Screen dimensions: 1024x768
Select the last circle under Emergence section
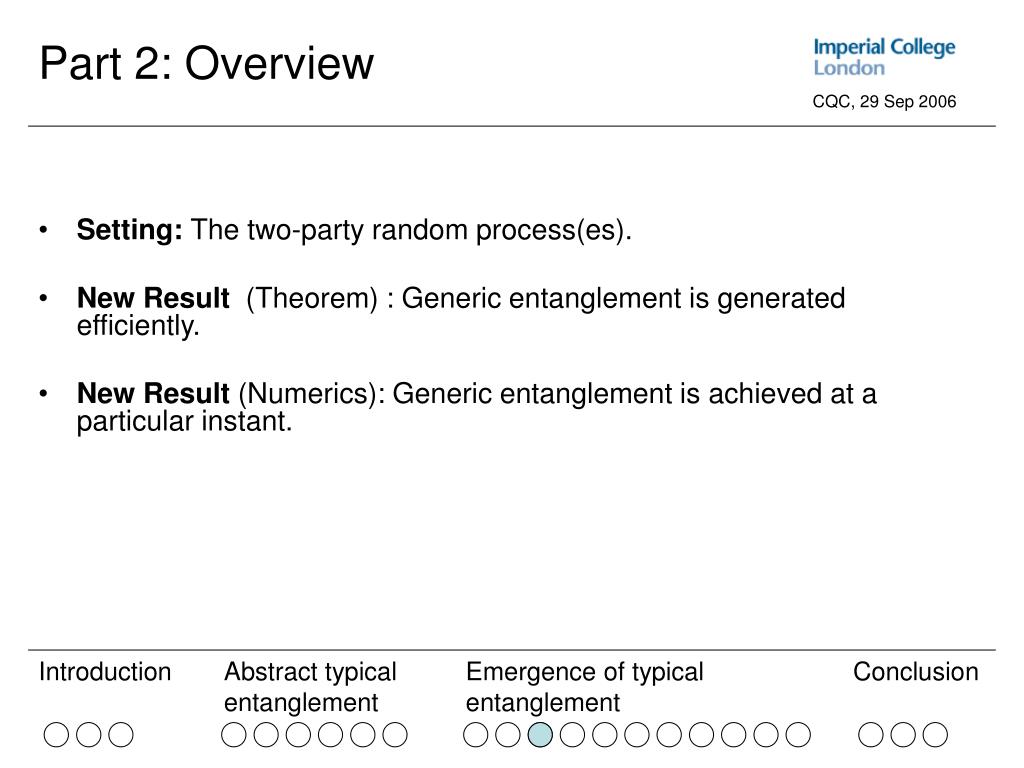pyautogui.click(x=798, y=735)
